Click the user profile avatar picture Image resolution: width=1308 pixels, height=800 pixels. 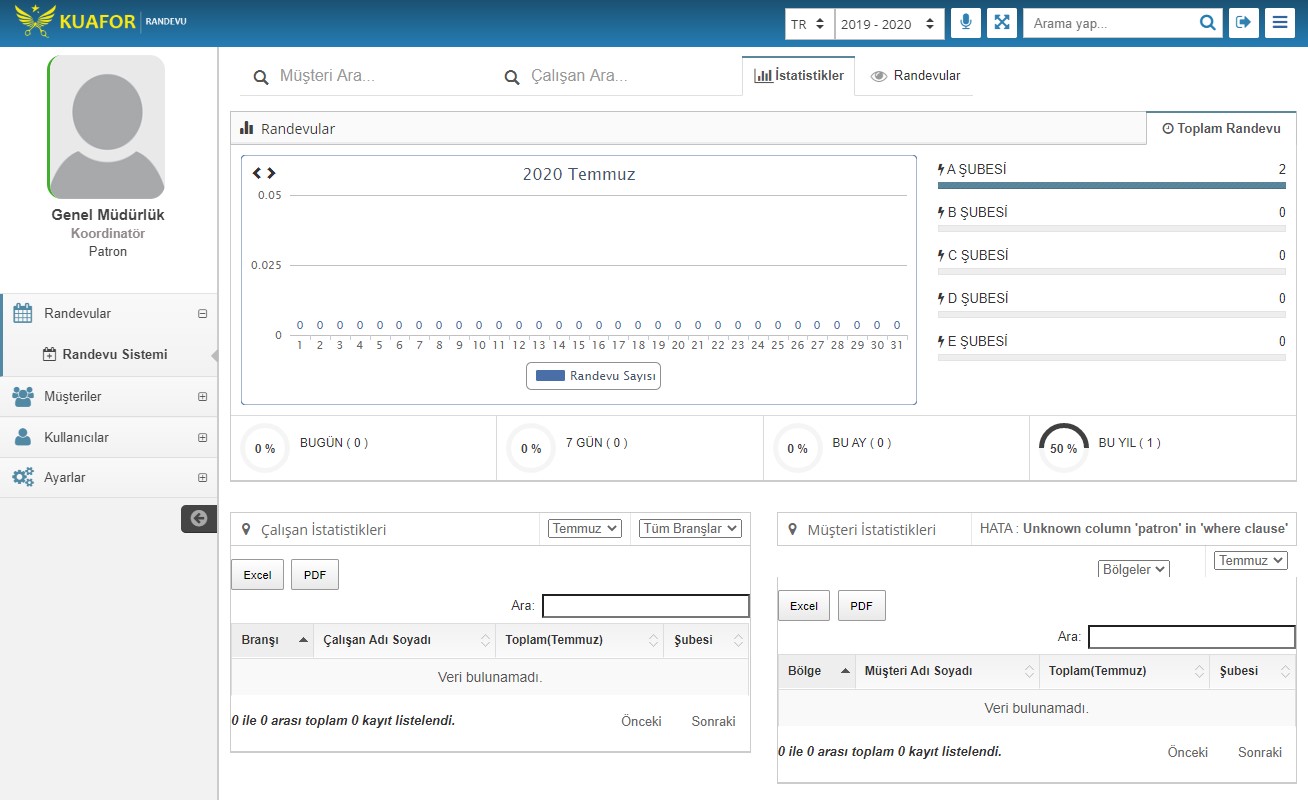click(x=107, y=127)
